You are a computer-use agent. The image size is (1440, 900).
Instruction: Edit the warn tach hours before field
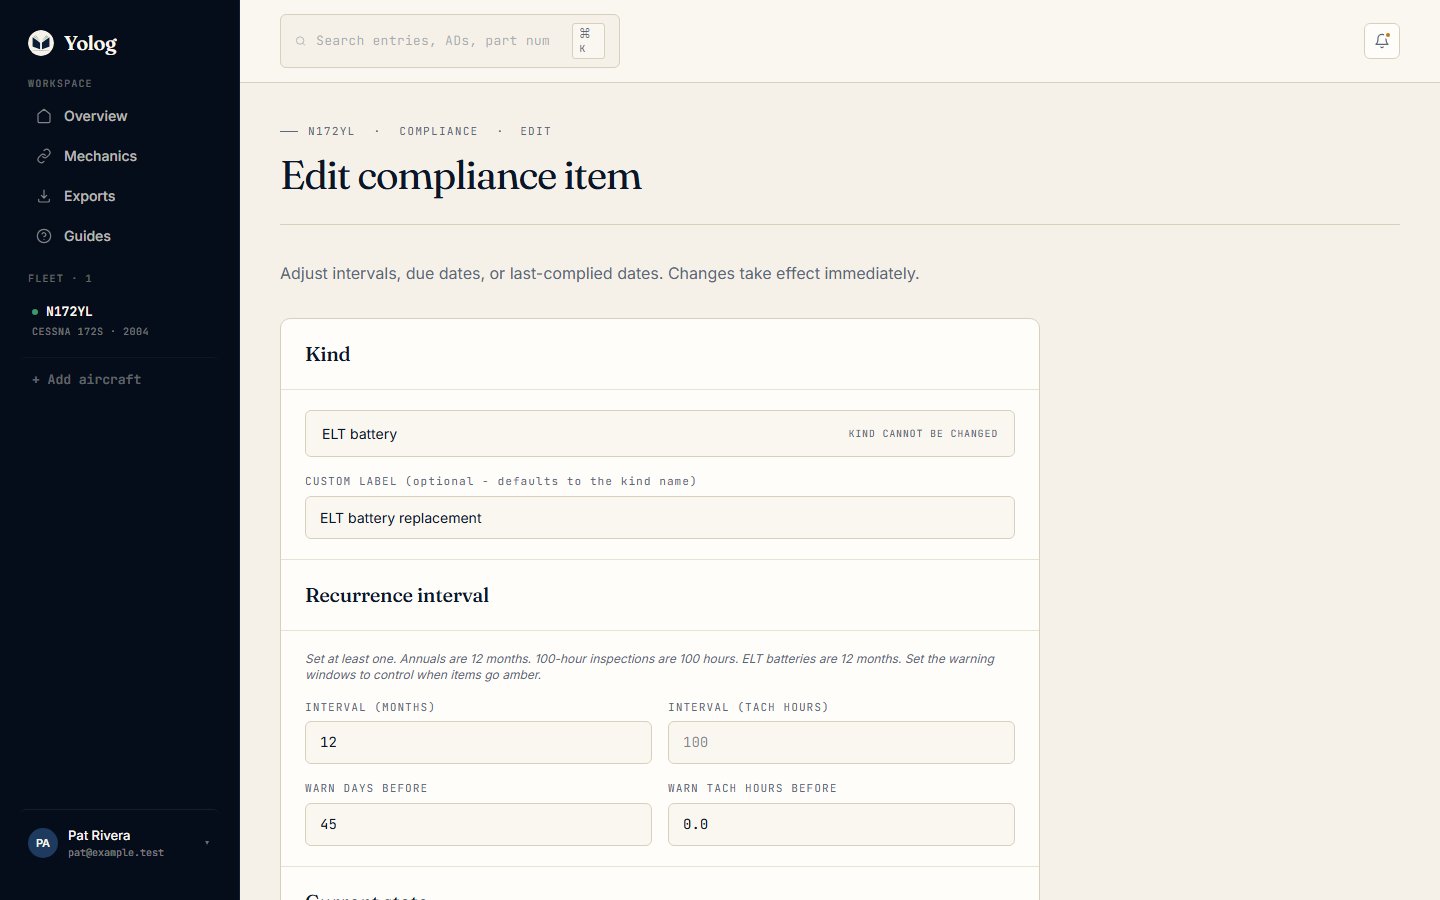point(841,824)
